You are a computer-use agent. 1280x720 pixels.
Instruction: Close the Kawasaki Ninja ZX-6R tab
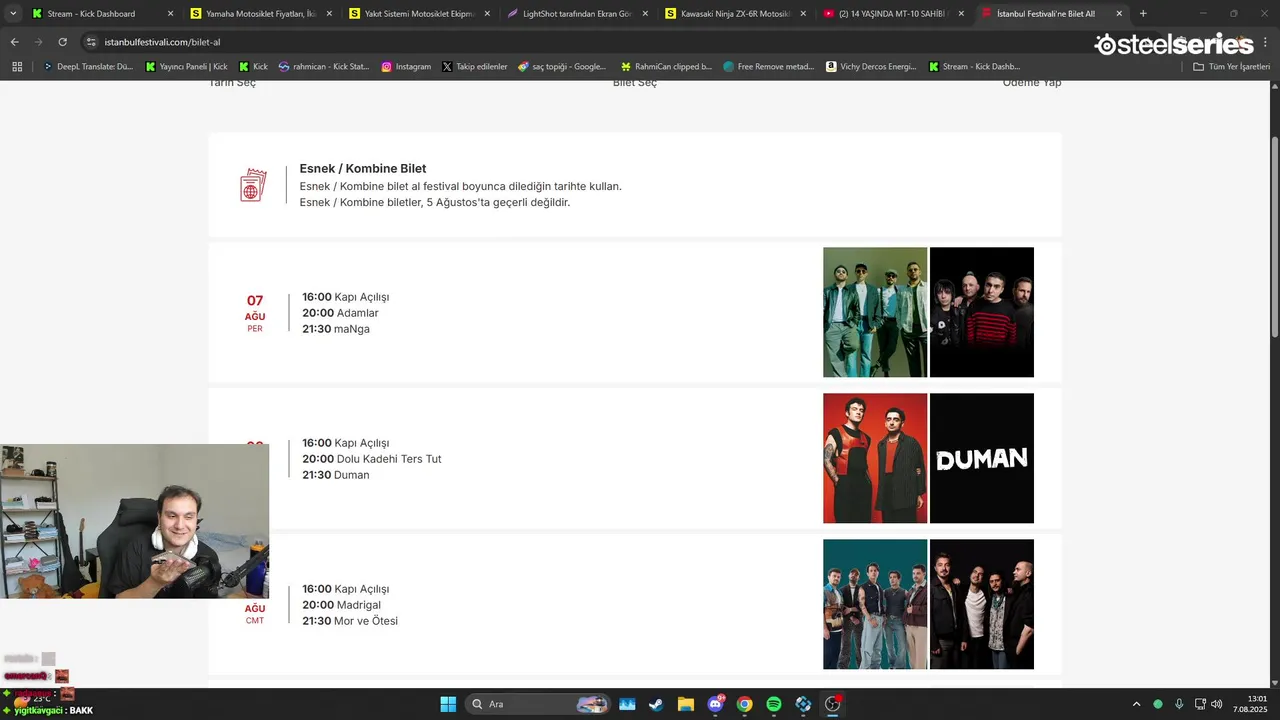point(803,14)
